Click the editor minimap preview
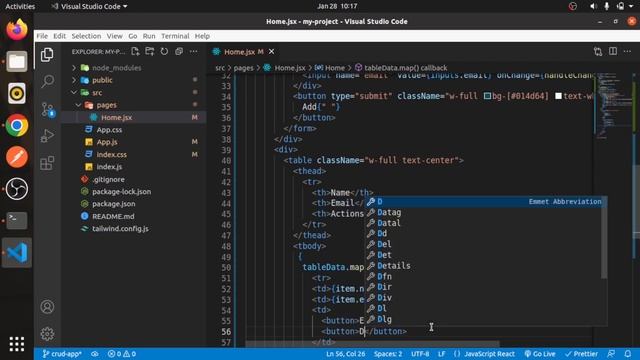The height and width of the screenshot is (360, 640). (614, 106)
